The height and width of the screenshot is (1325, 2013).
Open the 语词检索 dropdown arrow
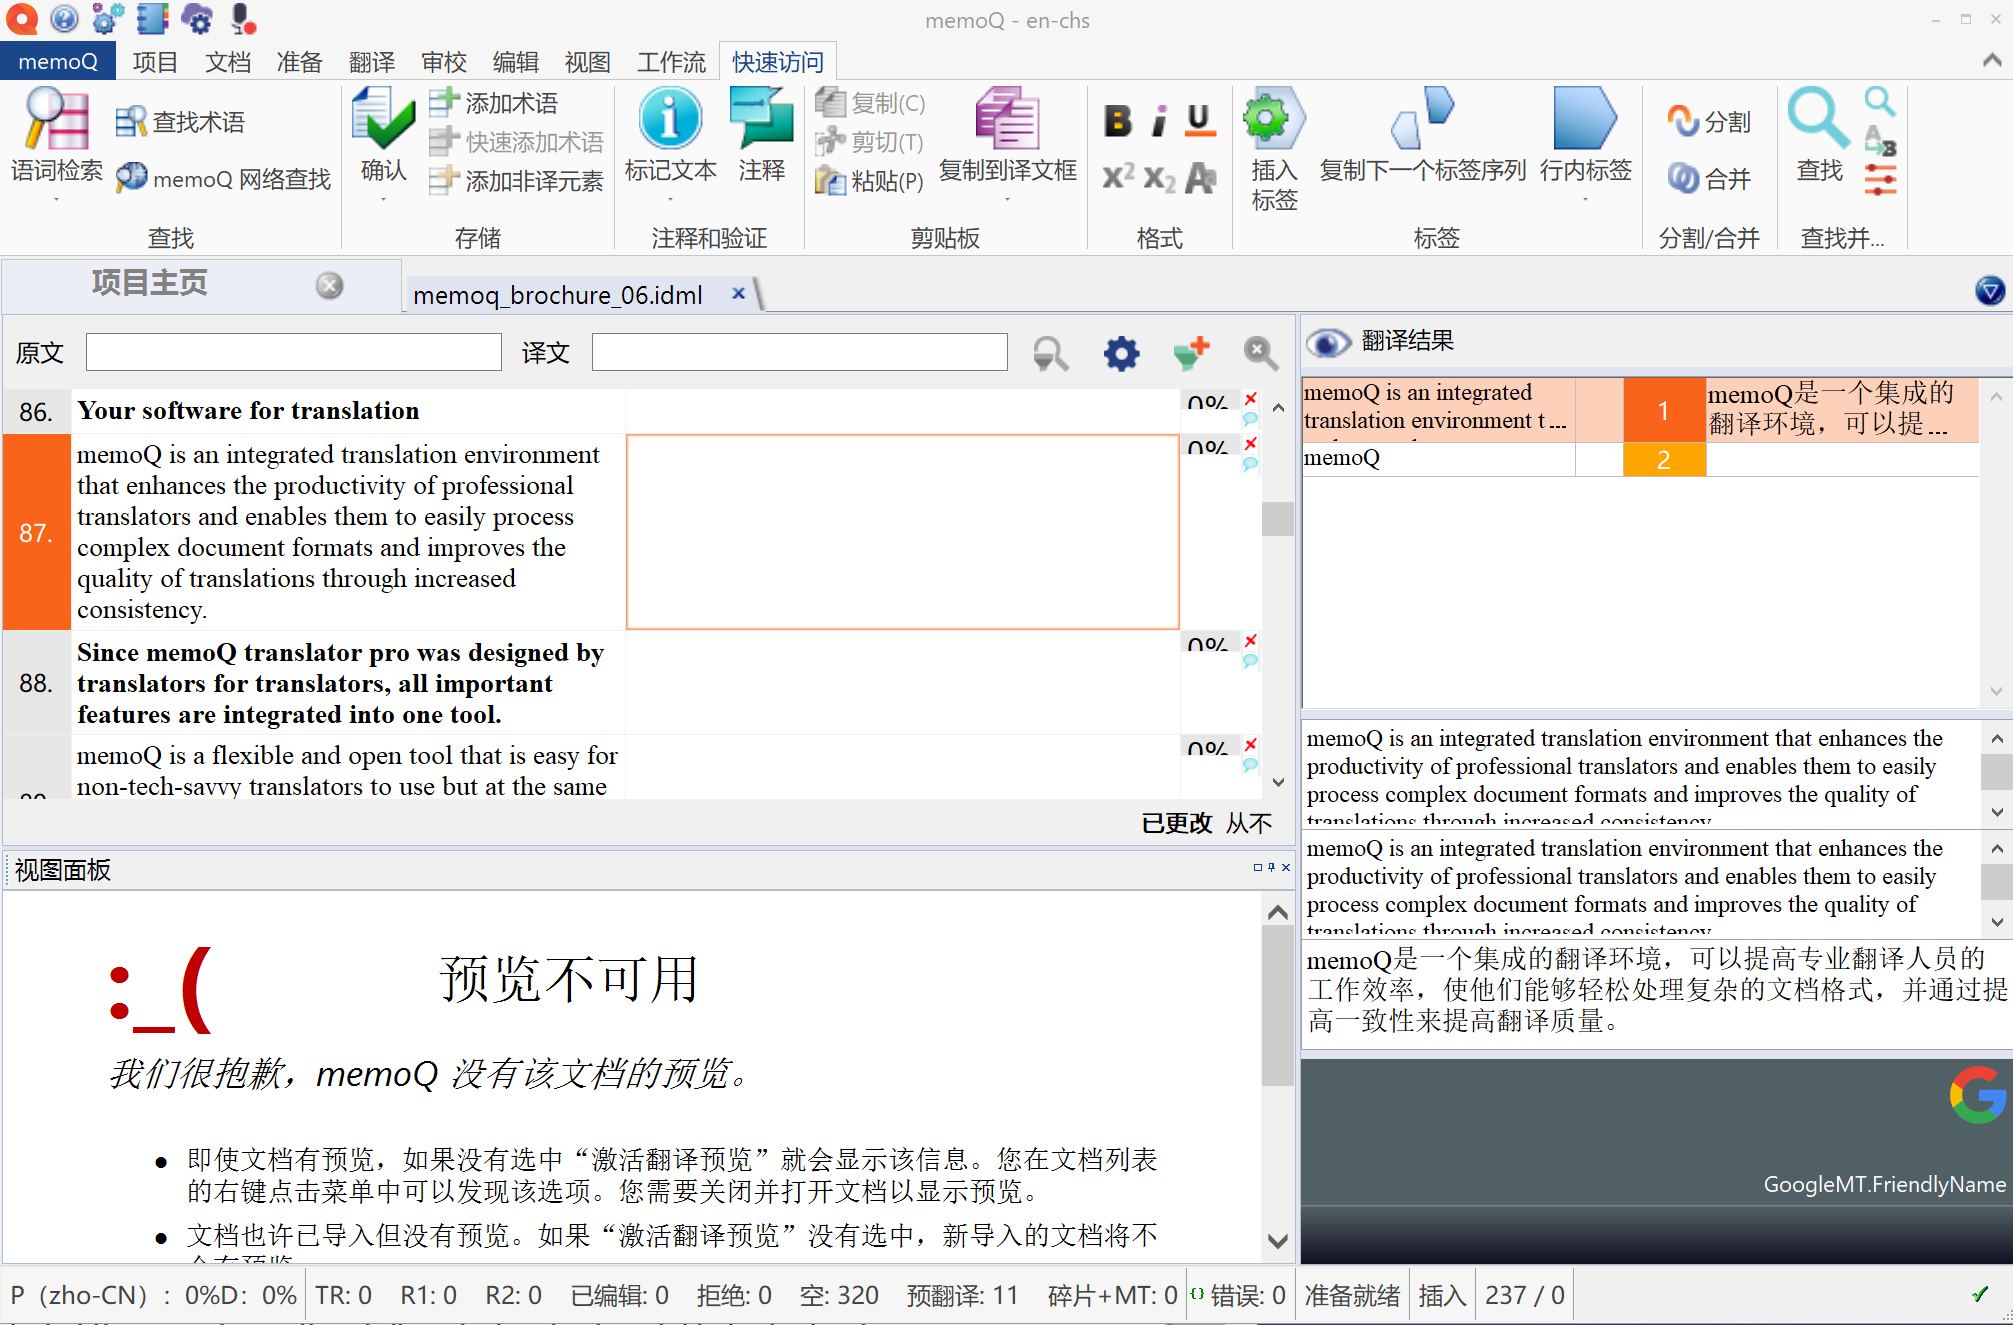coord(55,200)
